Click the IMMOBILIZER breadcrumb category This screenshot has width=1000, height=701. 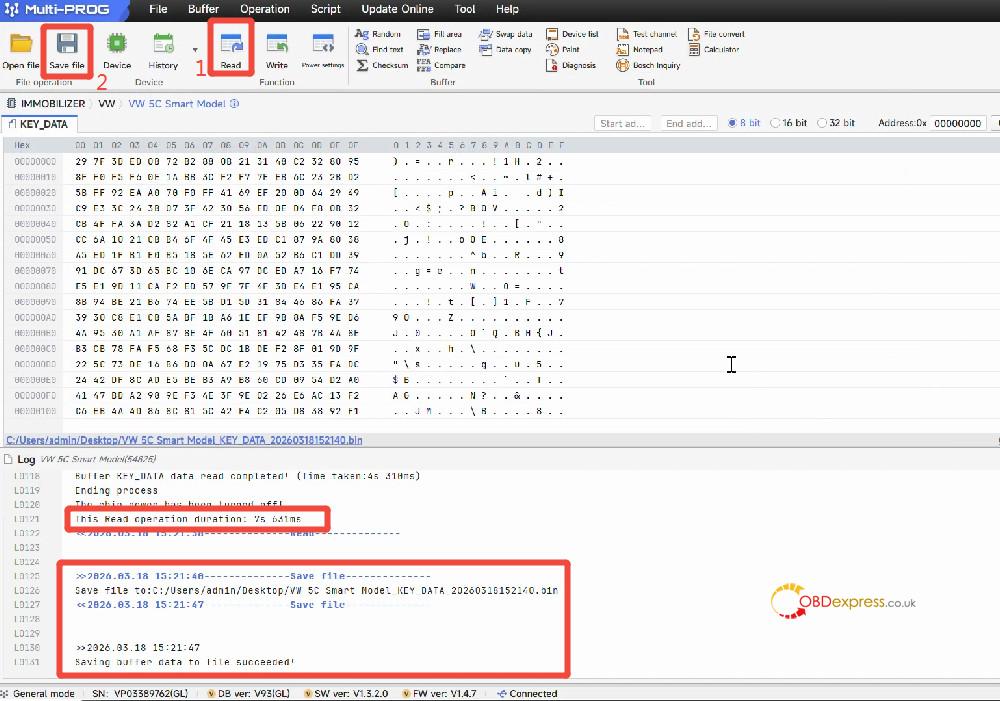point(46,103)
